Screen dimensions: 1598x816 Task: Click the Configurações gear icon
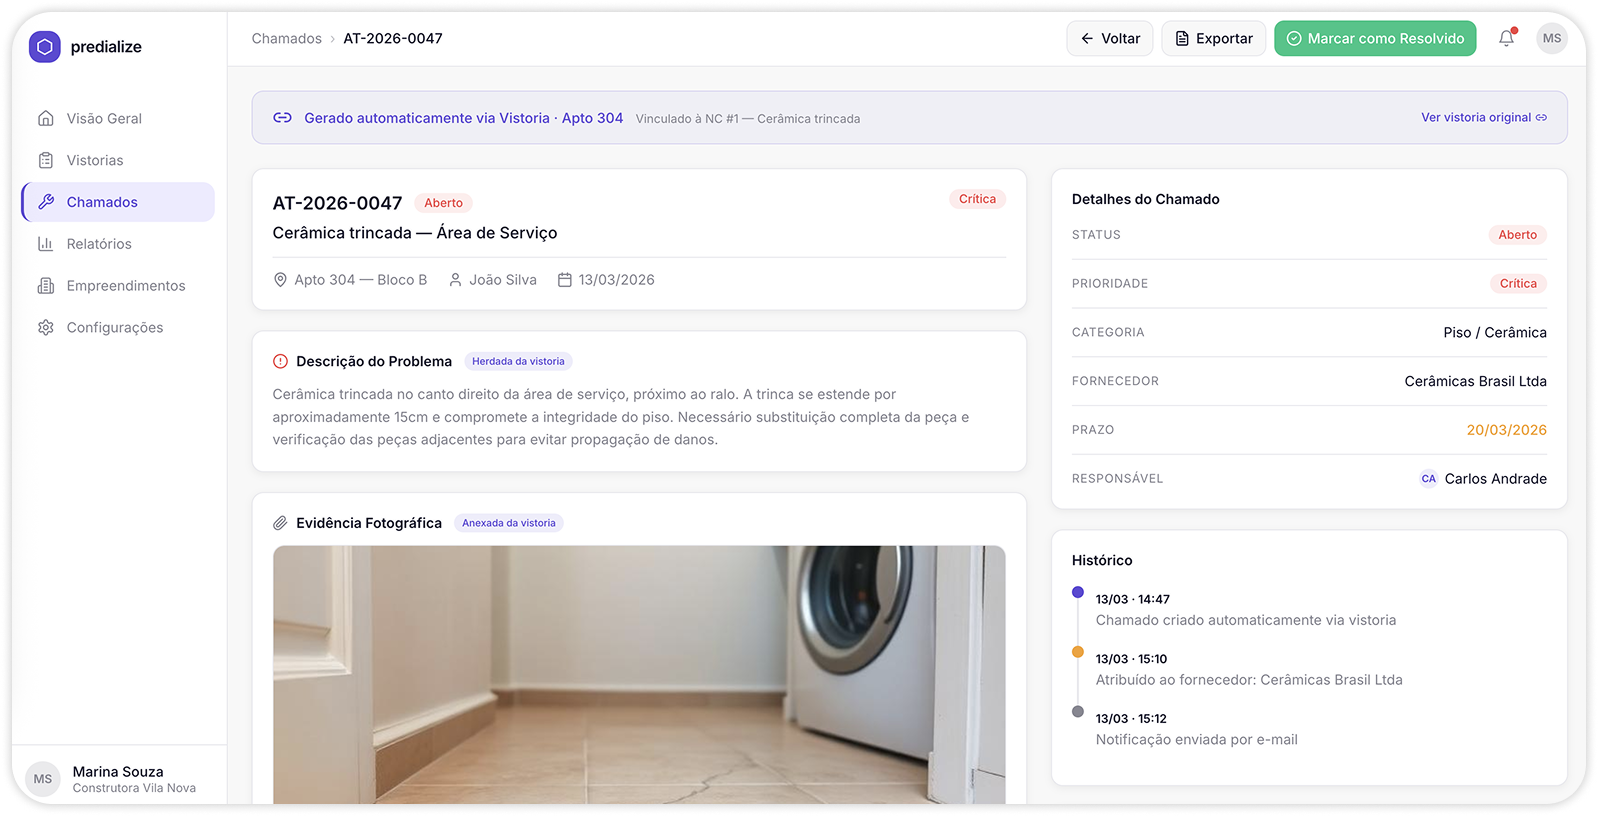click(46, 328)
